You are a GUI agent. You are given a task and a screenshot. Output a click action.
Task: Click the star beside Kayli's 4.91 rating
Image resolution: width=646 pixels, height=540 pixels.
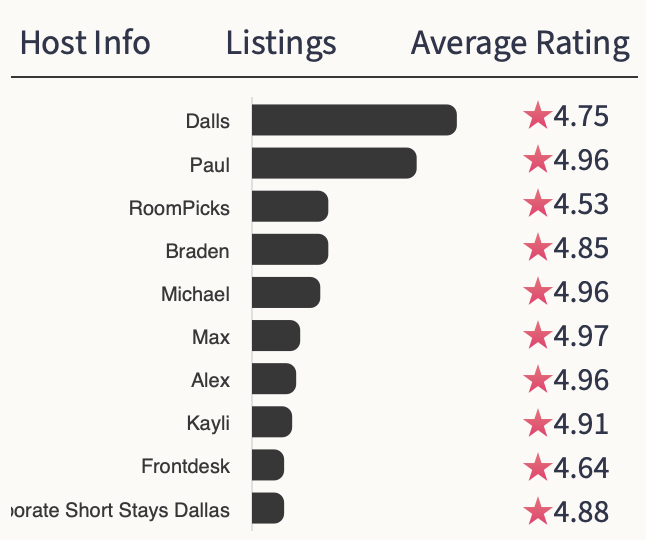[537, 423]
